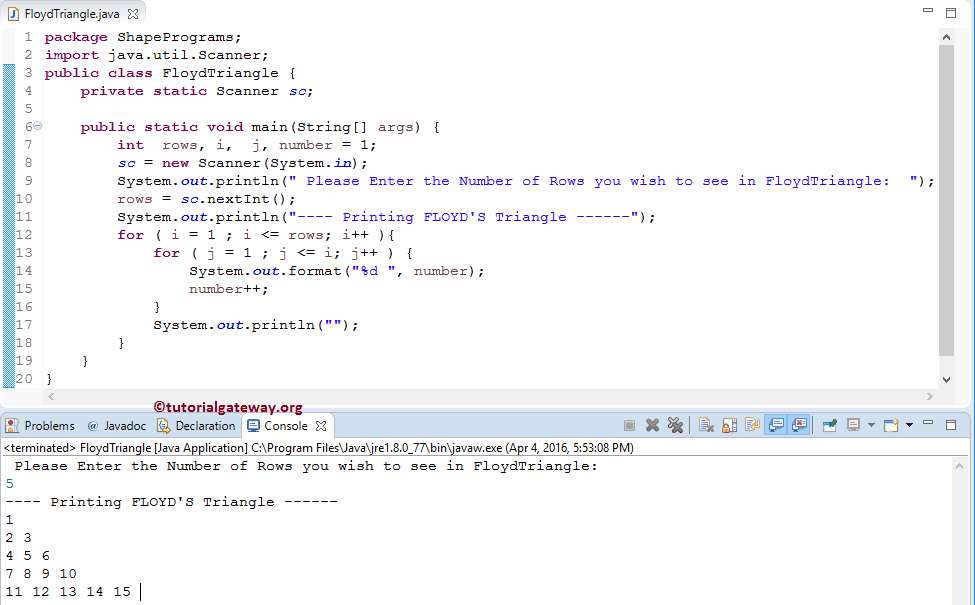The width and height of the screenshot is (975, 605).
Task: Select the Display Selected Console icon
Action: coord(853,425)
